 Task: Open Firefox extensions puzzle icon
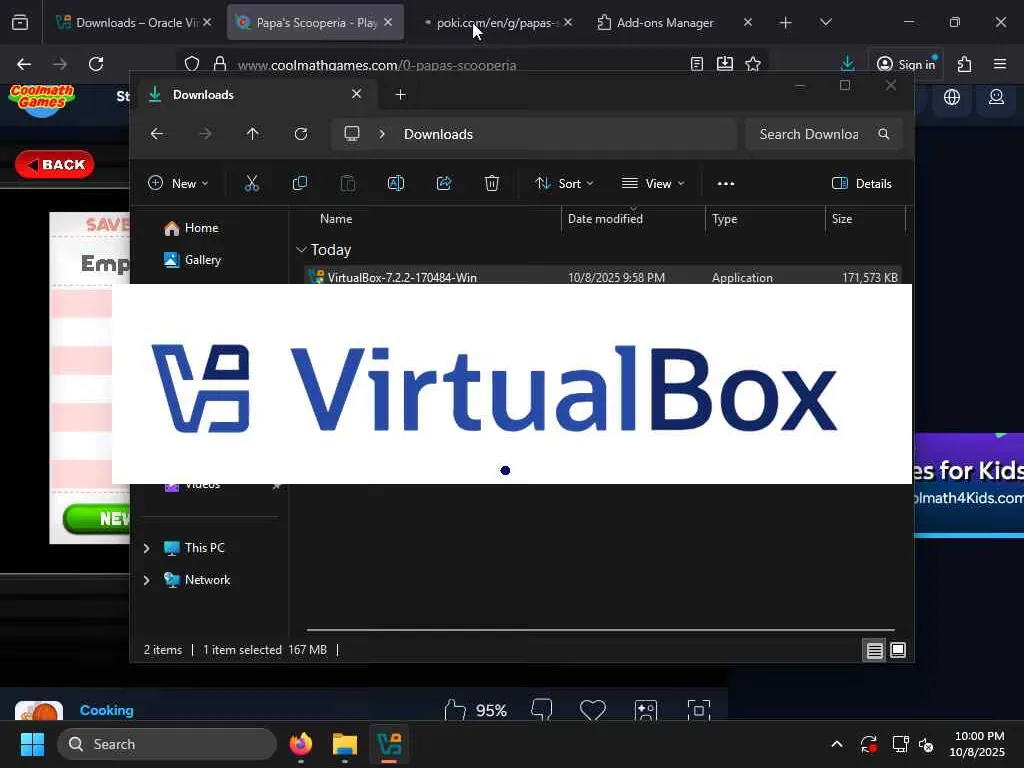964,64
